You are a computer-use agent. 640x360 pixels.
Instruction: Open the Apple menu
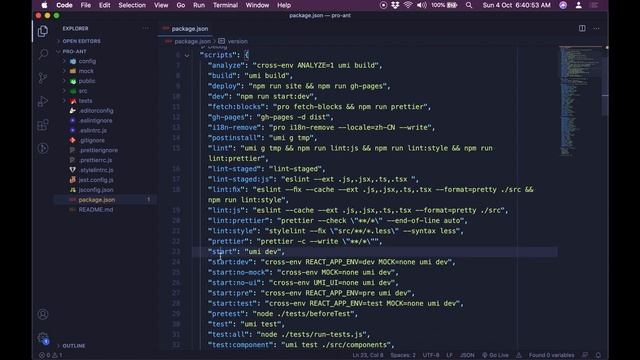(x=44, y=5)
